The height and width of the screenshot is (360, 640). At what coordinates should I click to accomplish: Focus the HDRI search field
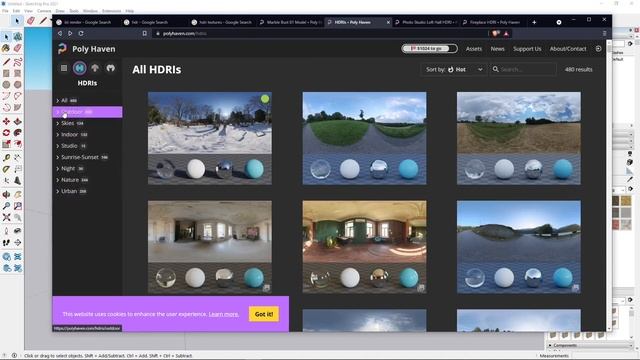pyautogui.click(x=523, y=69)
